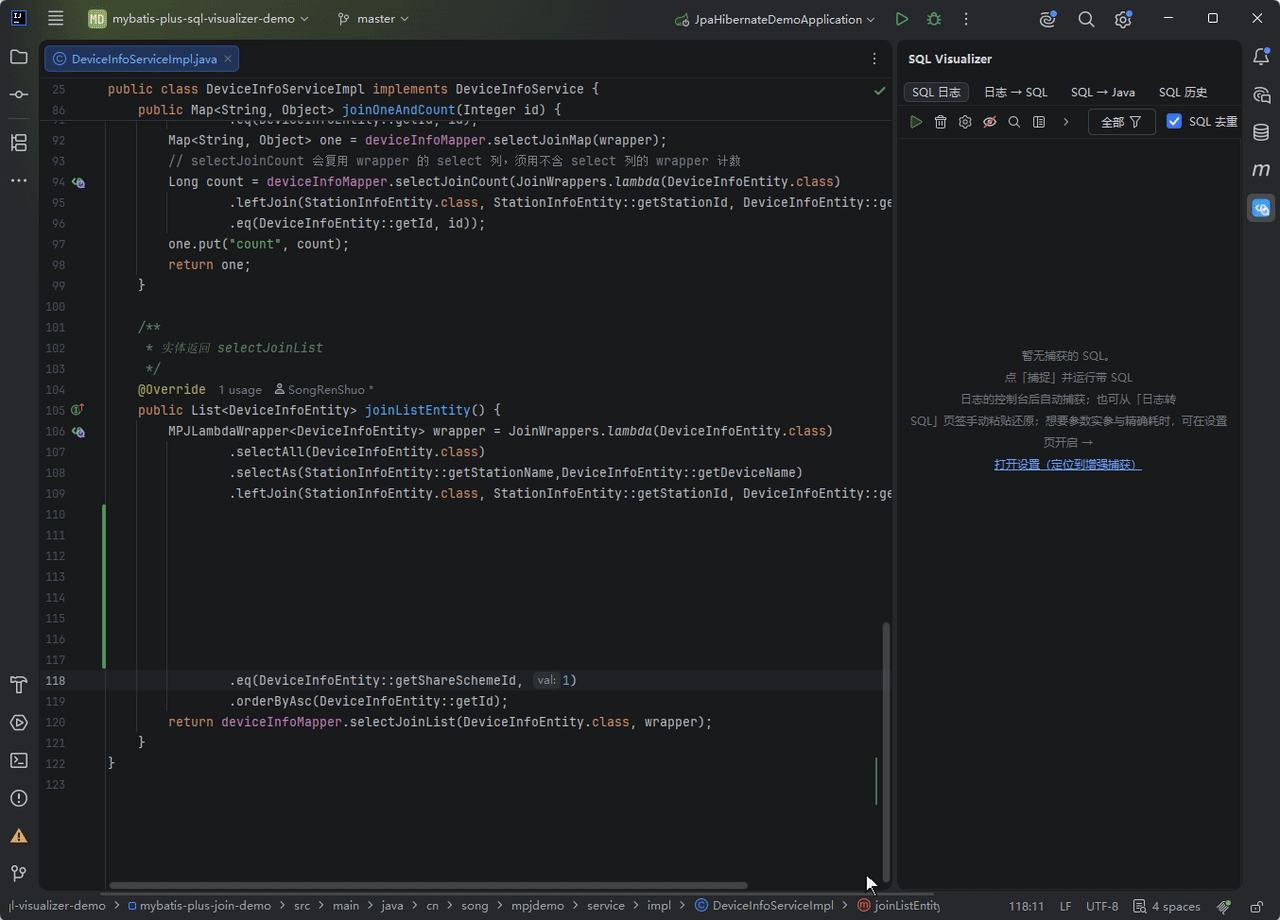The width and height of the screenshot is (1280, 920).
Task: Expand more SQL Visualizer toolbar actions chevron
Action: [x=1066, y=122]
